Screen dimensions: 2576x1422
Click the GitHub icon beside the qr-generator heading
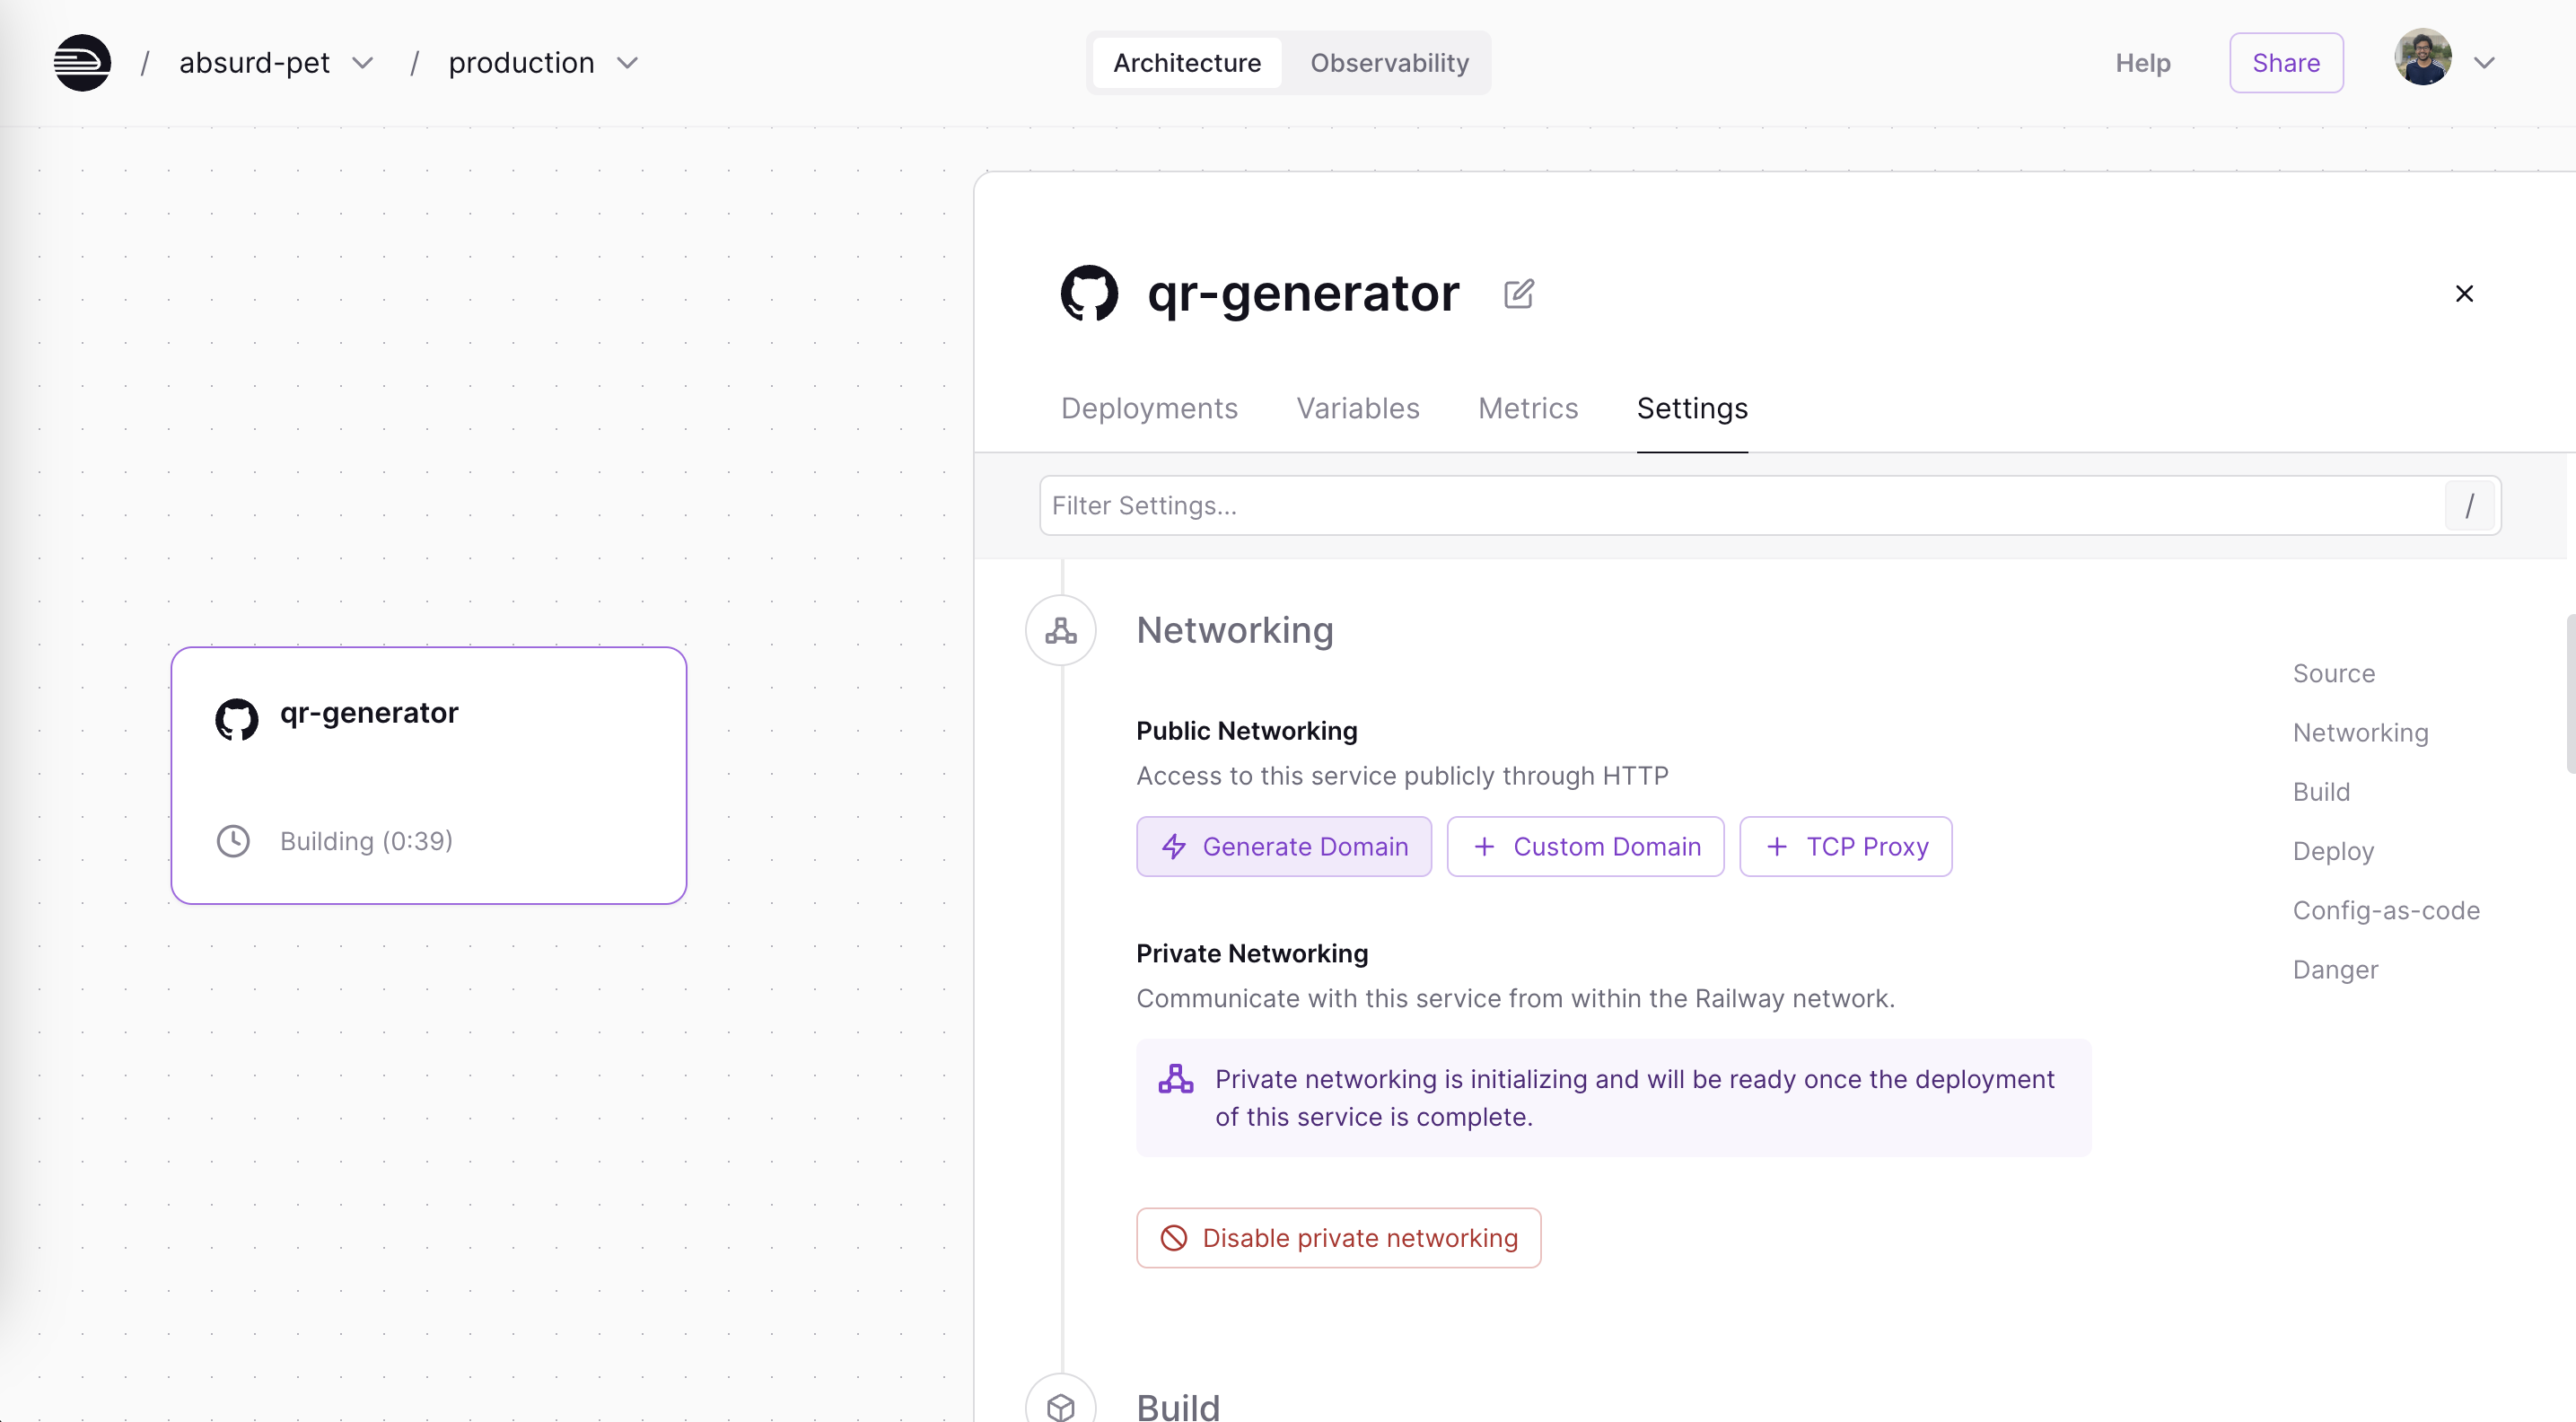click(1090, 293)
